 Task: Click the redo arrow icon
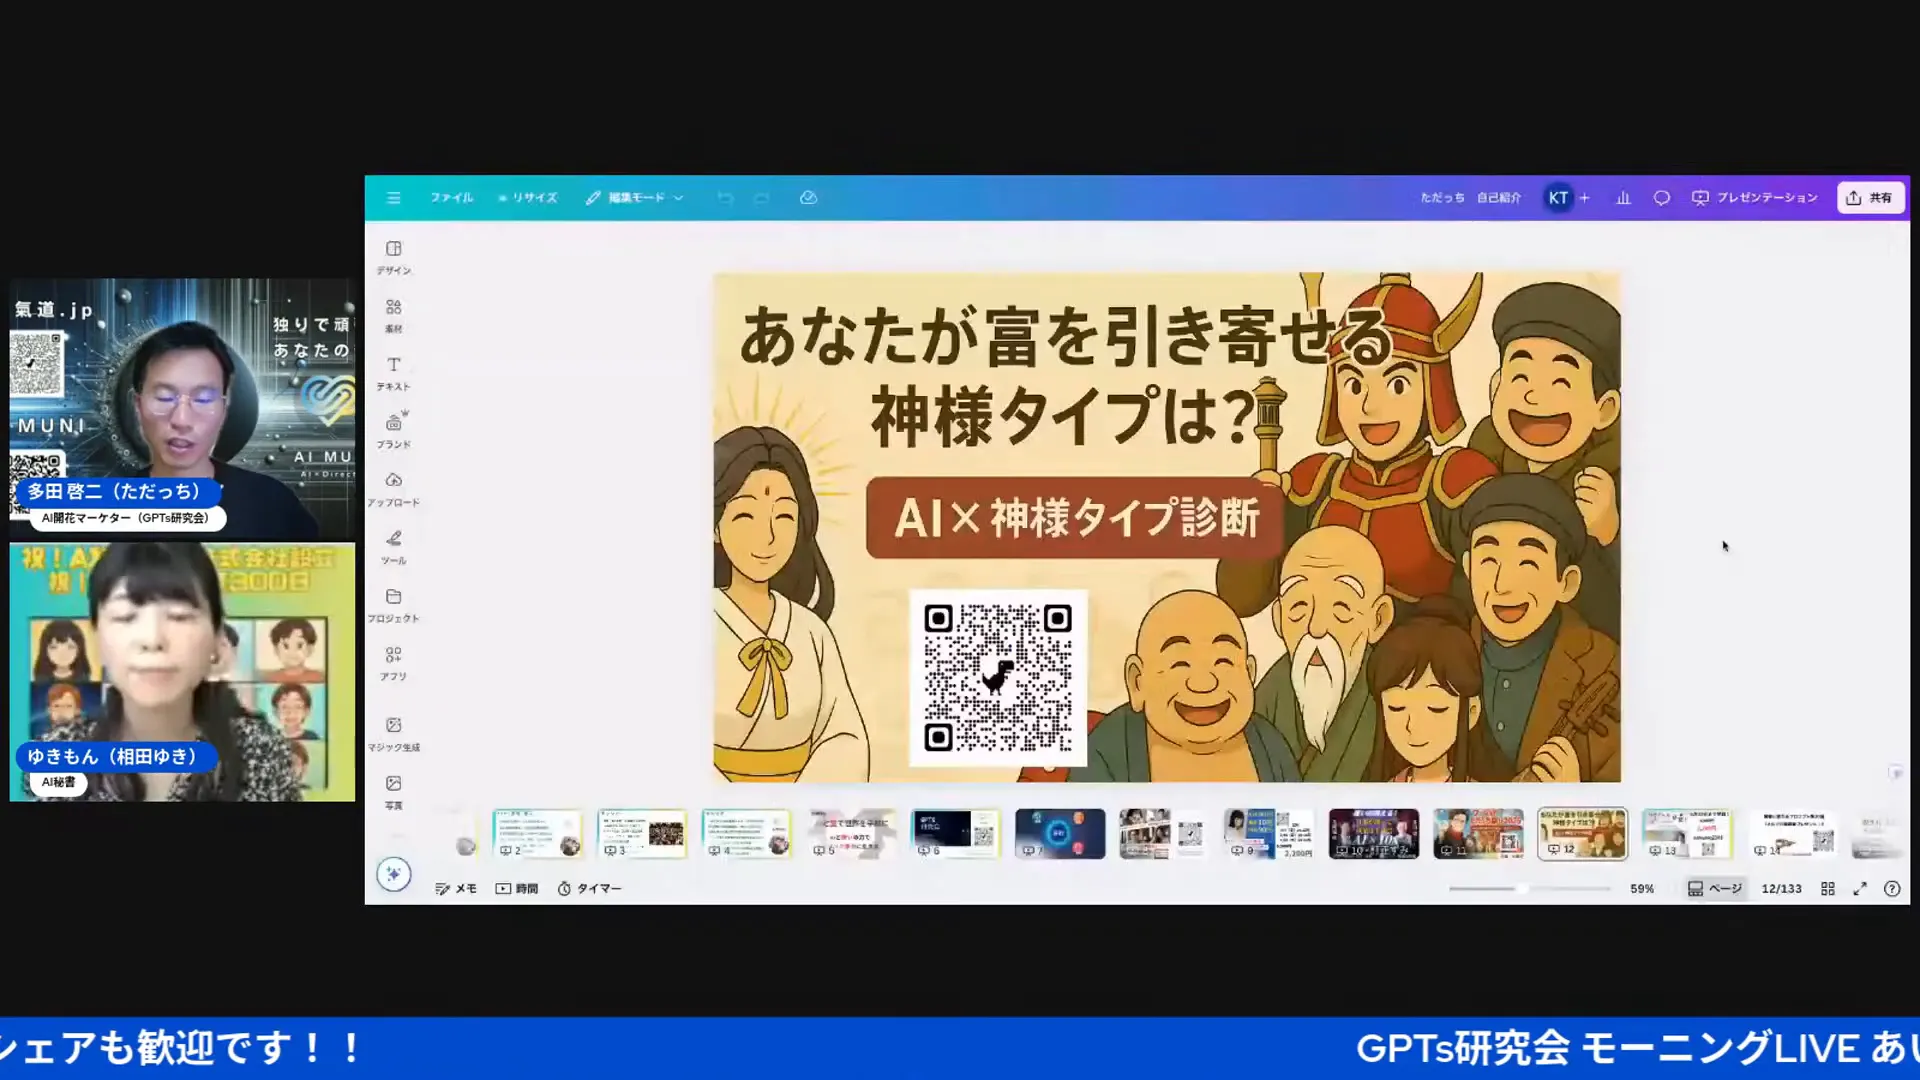tap(762, 198)
